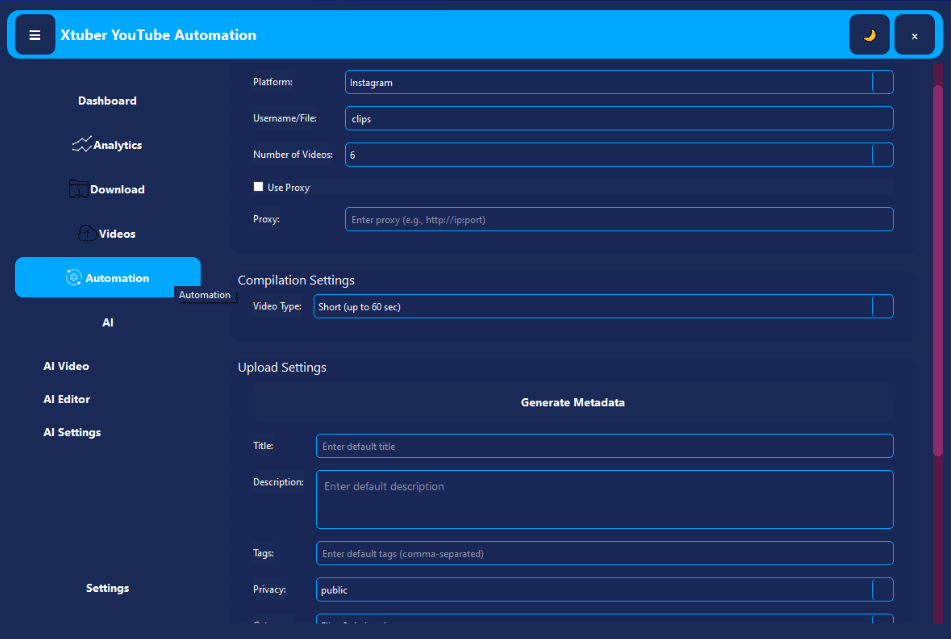The width and height of the screenshot is (951, 639).
Task: Expand the Platform dropdown showing Instagram
Action: [x=882, y=83]
